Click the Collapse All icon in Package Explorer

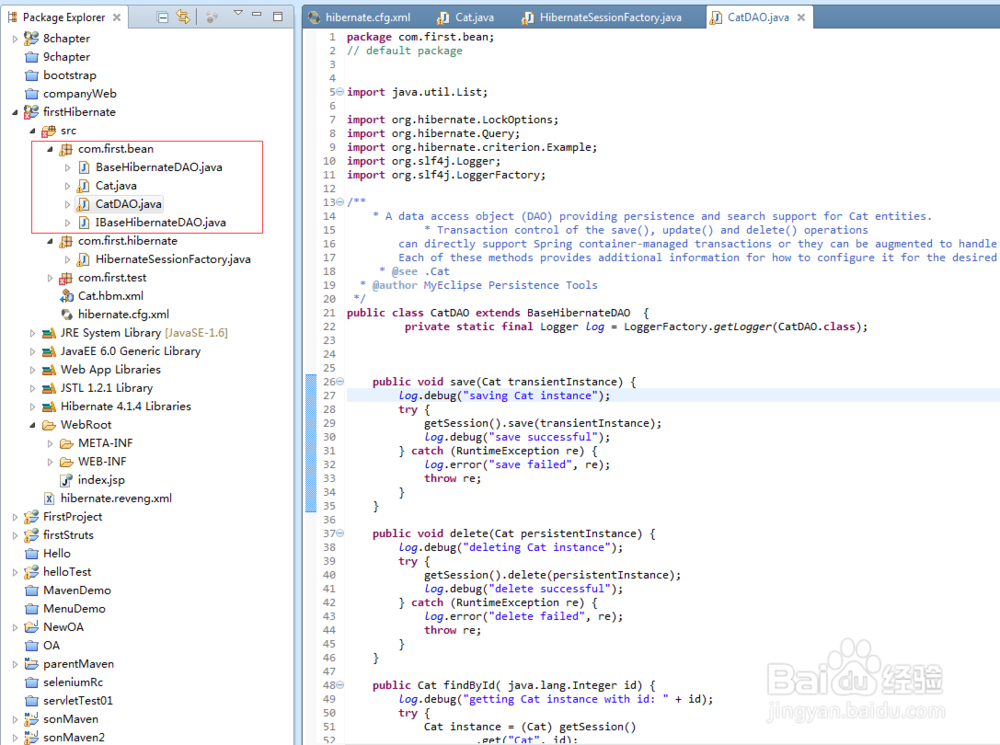click(x=163, y=17)
